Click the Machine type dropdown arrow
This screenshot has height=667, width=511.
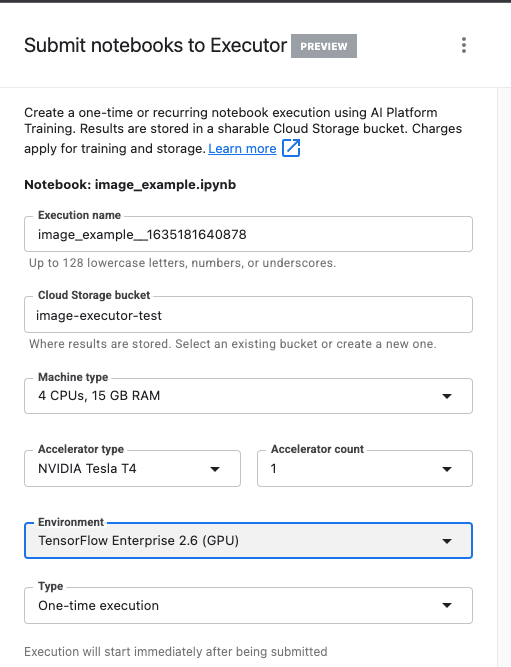coord(447,396)
